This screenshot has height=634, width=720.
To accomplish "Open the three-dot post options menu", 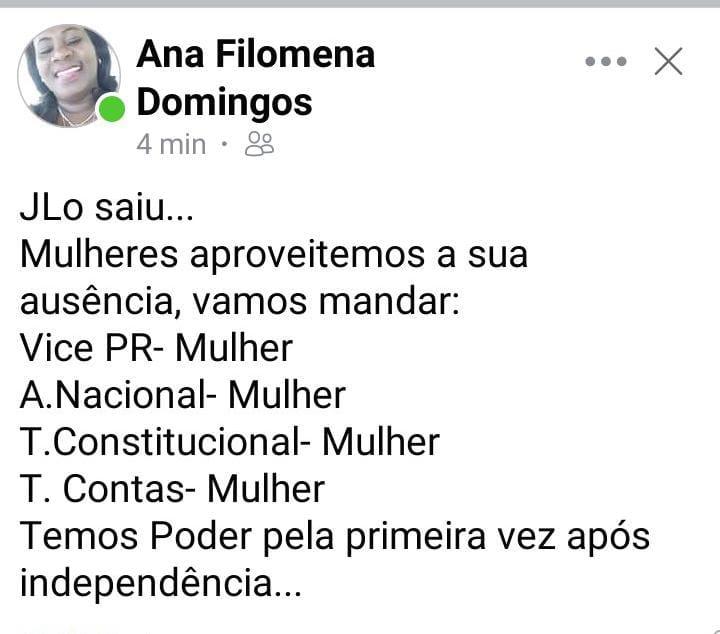I will 606,61.
